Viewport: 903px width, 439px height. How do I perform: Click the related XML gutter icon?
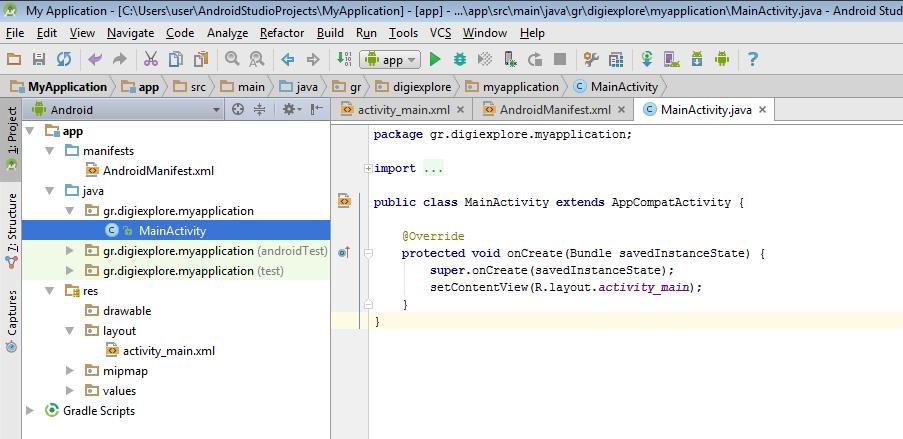click(x=344, y=201)
